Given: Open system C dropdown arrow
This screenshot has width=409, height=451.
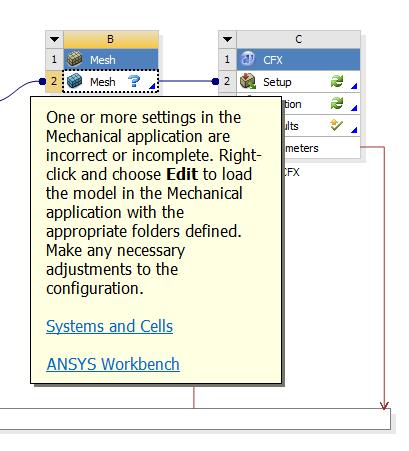Looking at the screenshot, I should (x=227, y=39).
